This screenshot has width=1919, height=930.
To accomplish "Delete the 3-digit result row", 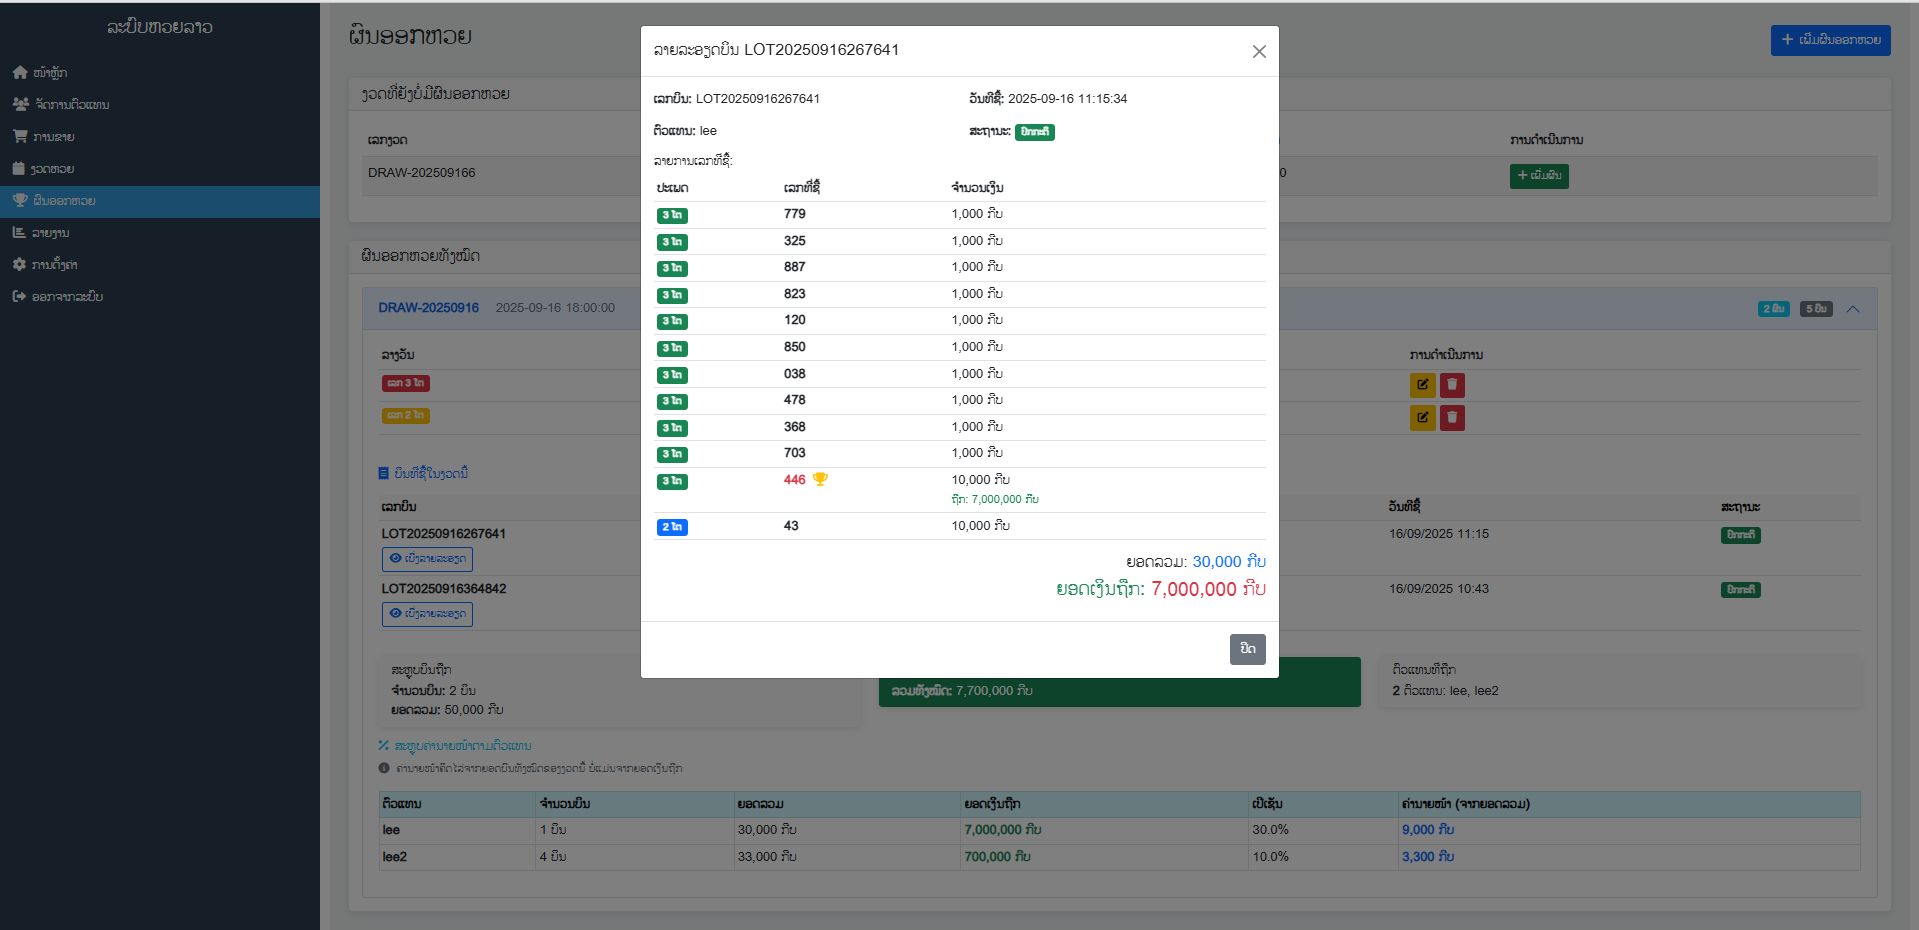I will tap(1452, 385).
